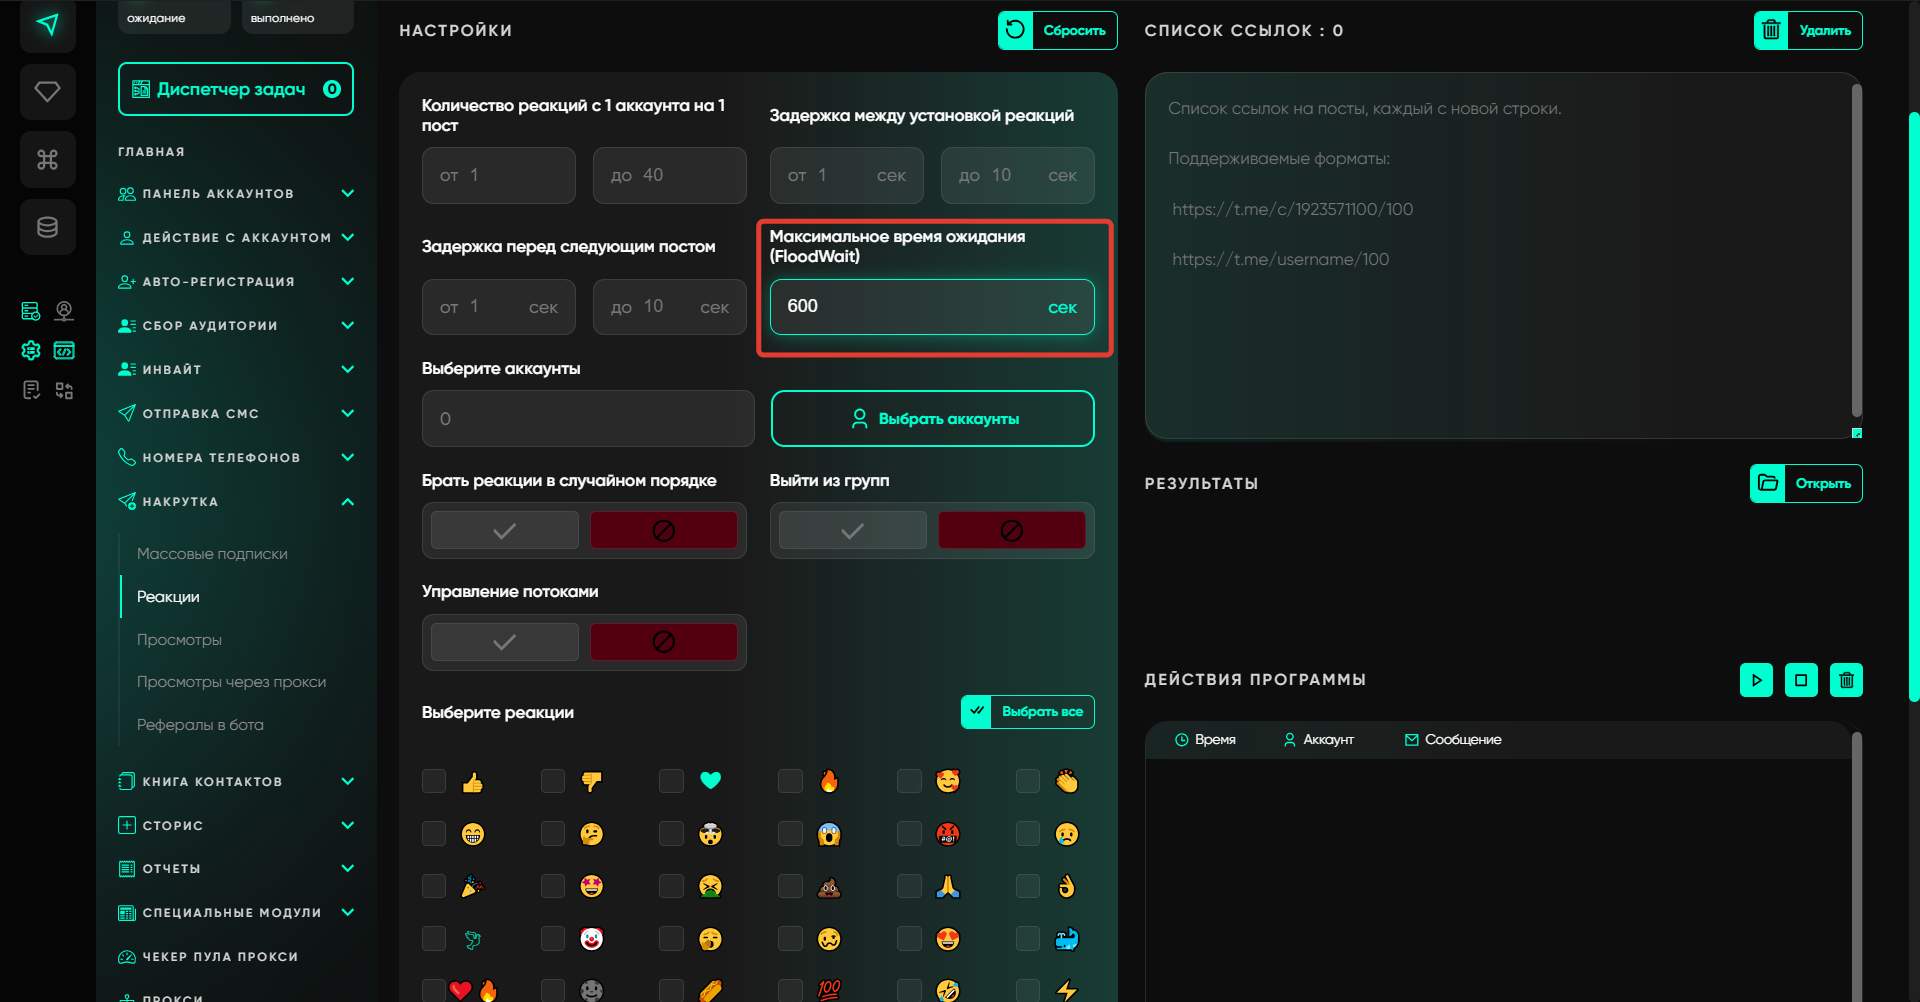This screenshot has width=1920, height=1002.
Task: Start the program with the play icon
Action: pos(1756,680)
